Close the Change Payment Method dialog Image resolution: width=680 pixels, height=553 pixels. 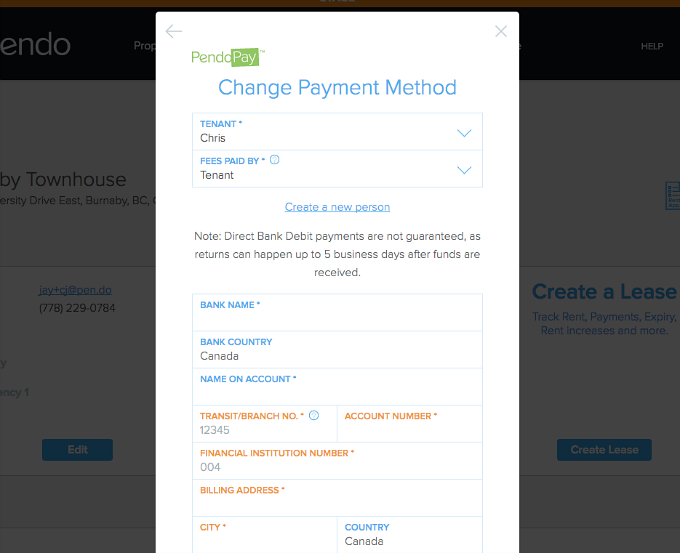[x=501, y=31]
